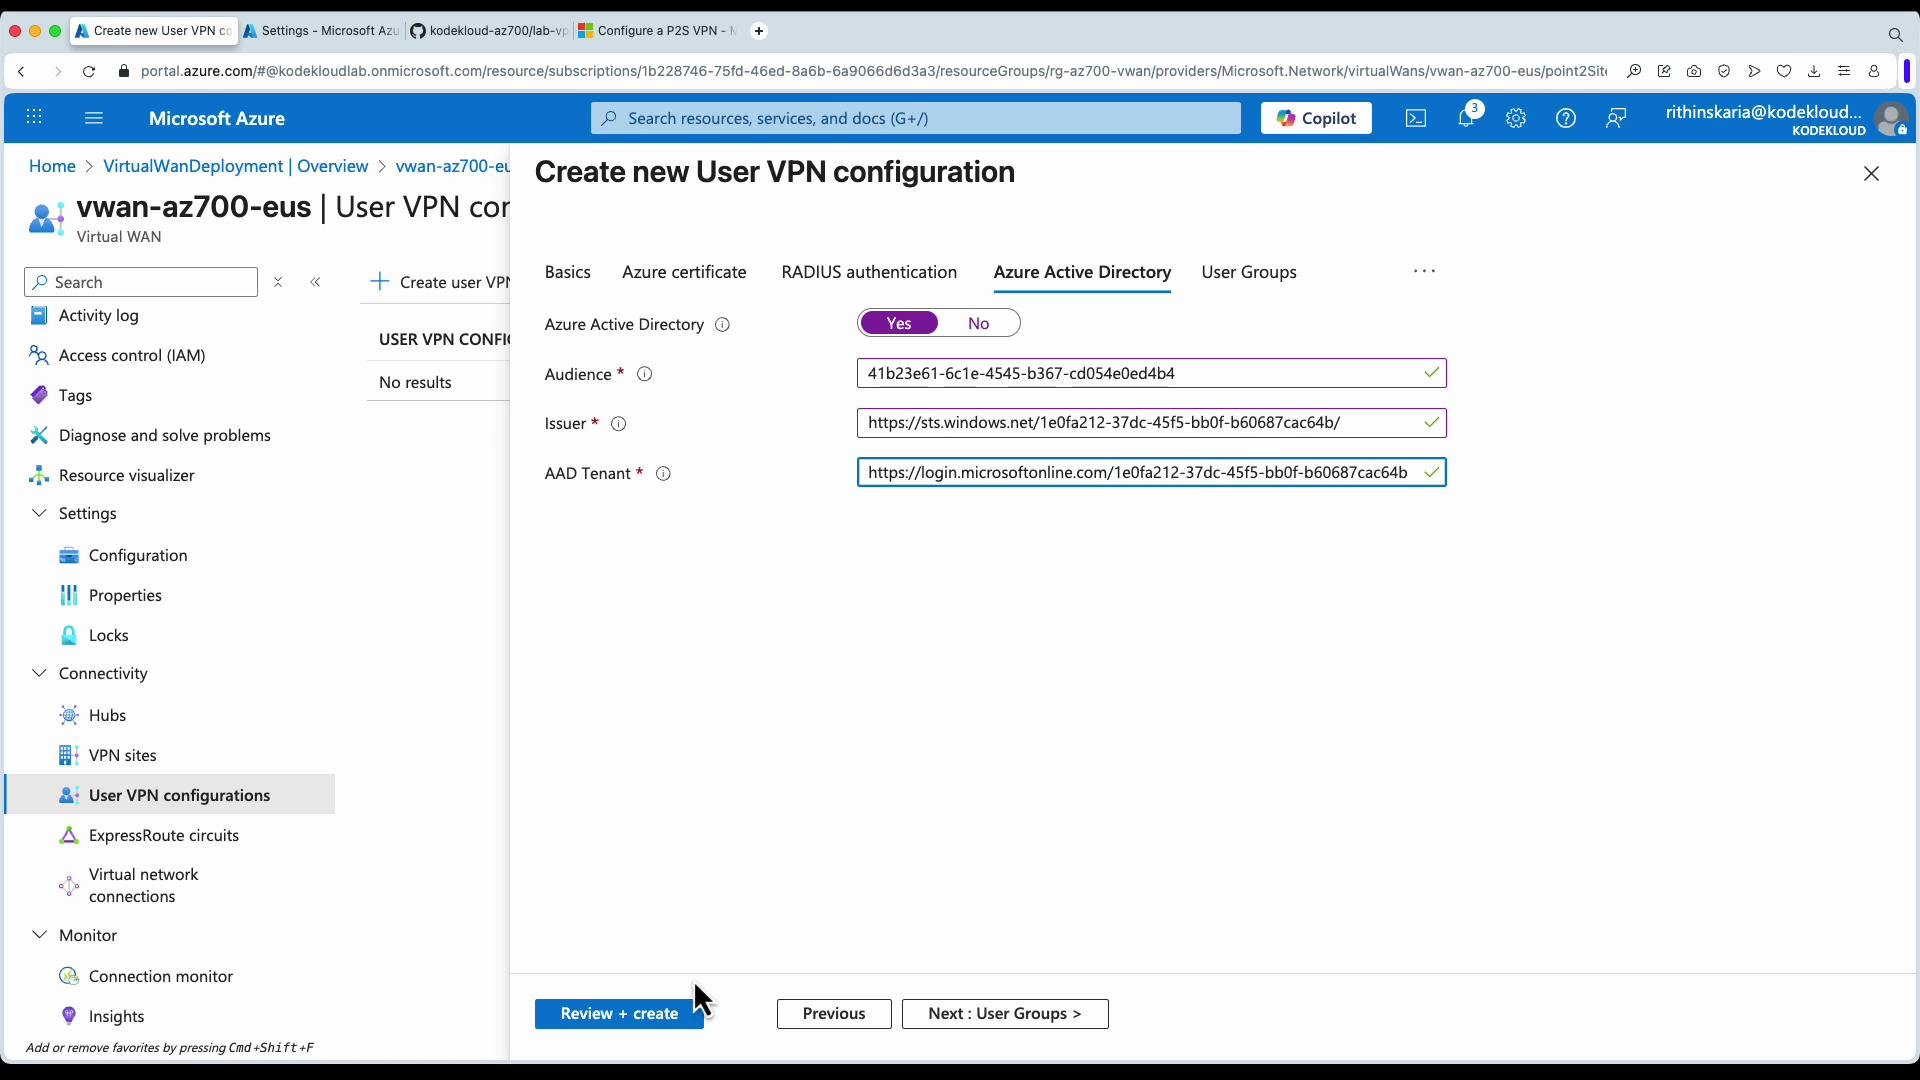Click the Configuration icon under Settings
This screenshot has height=1080, width=1920.
[69, 556]
